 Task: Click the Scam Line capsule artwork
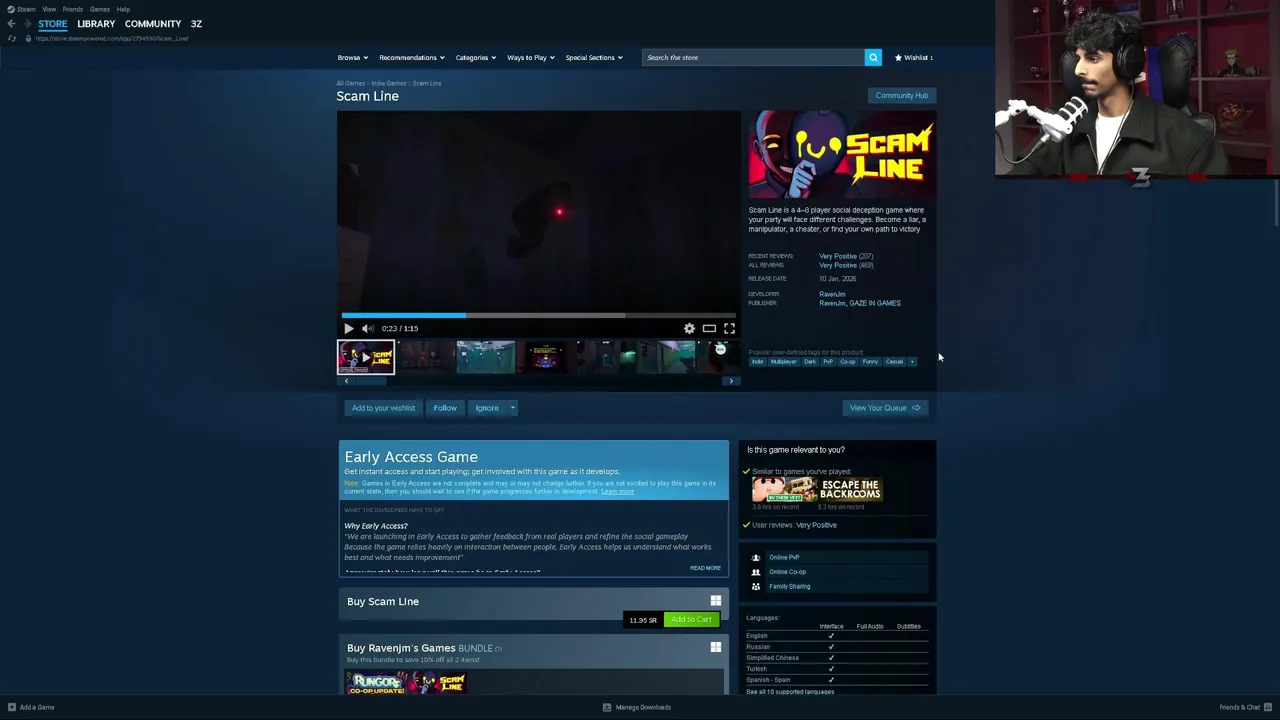(x=842, y=156)
